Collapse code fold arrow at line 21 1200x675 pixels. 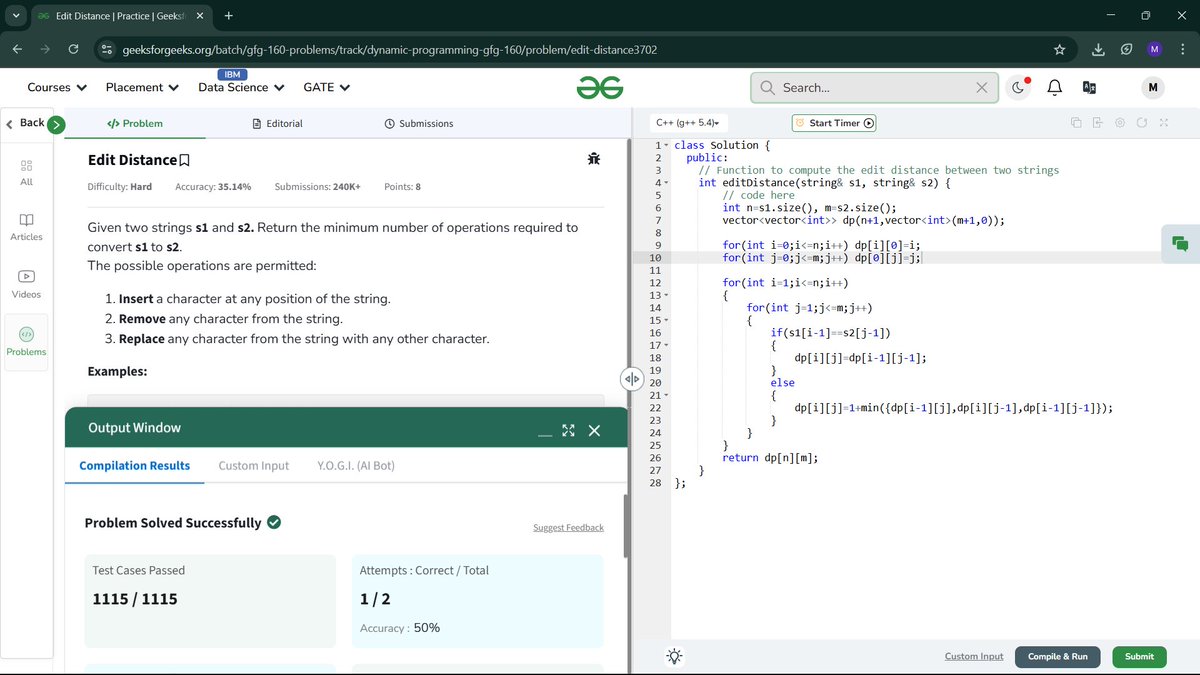(666, 395)
